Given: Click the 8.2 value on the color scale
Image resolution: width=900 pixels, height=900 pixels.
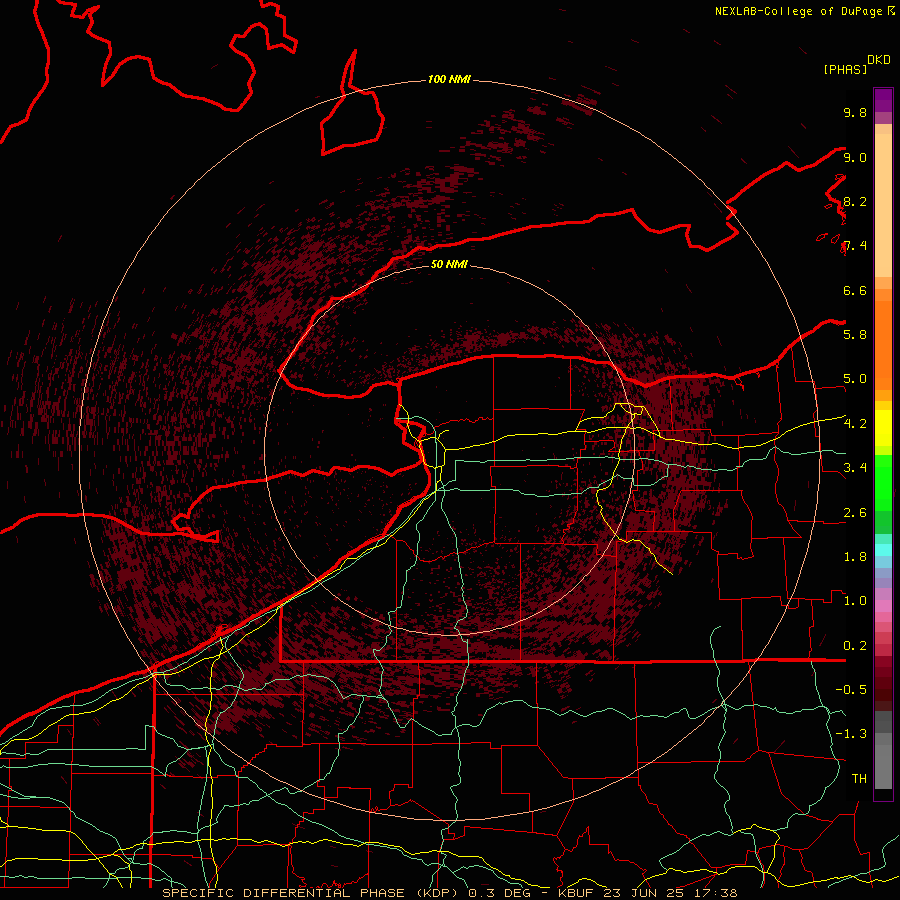Looking at the screenshot, I should [x=855, y=201].
